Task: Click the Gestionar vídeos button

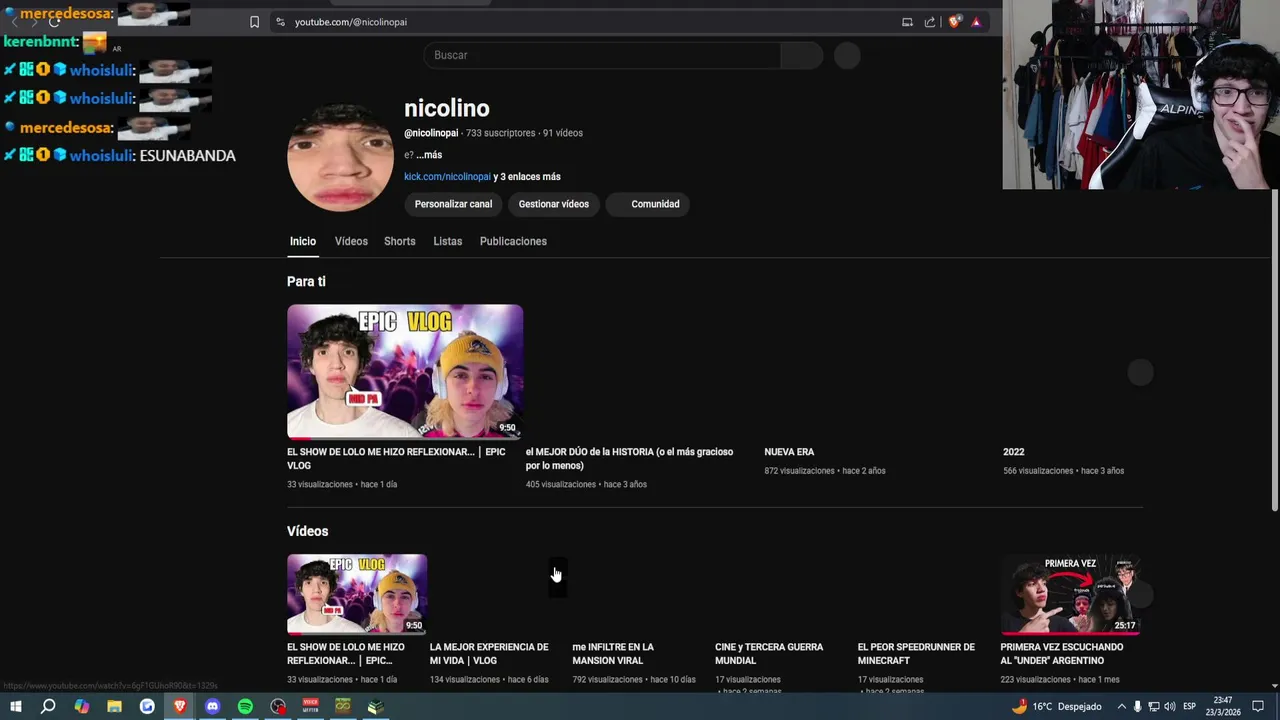Action: (553, 204)
